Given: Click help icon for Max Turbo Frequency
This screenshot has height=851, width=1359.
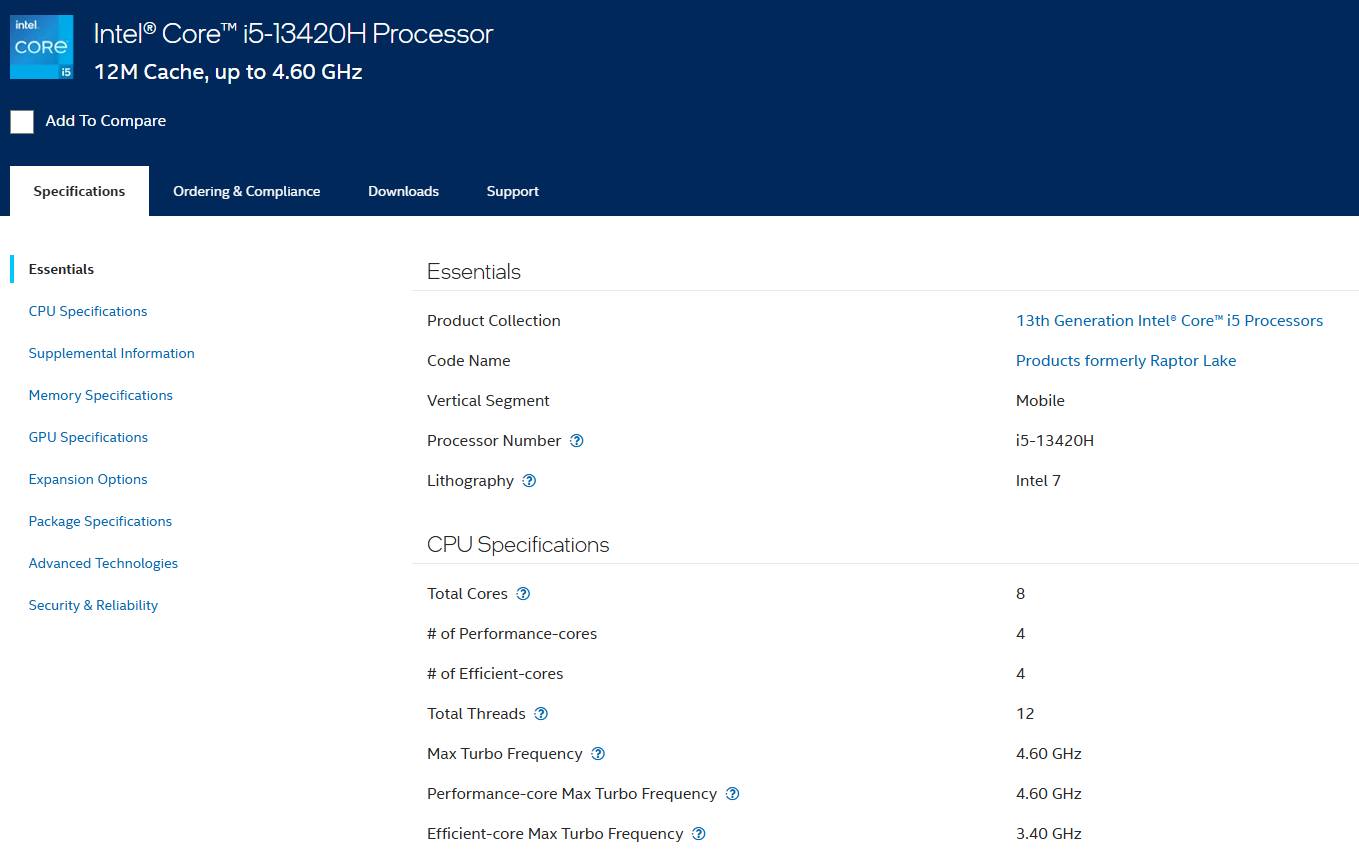Looking at the screenshot, I should tap(598, 754).
